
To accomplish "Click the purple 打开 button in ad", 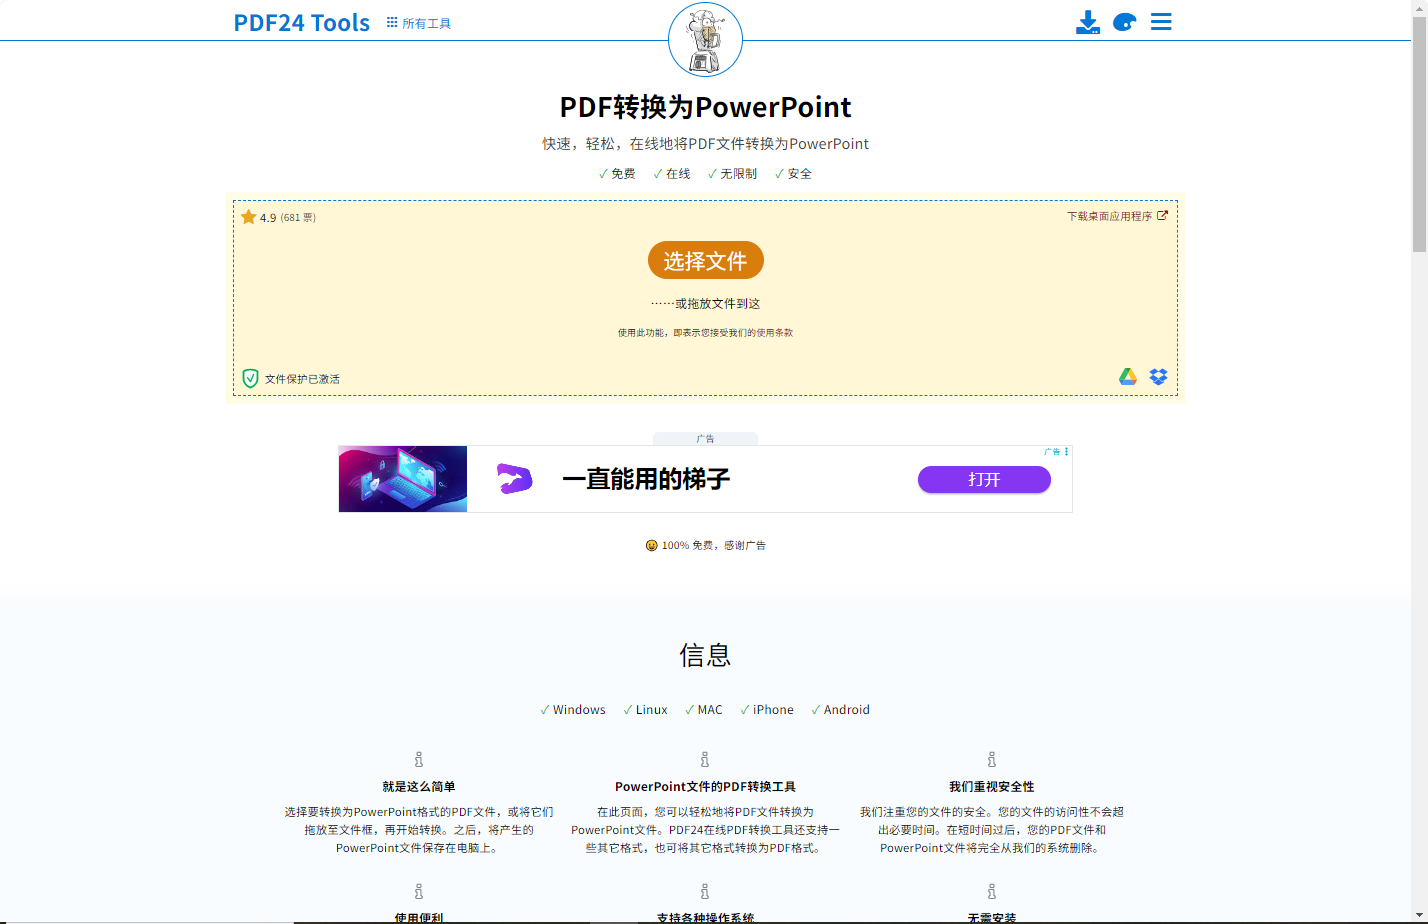I will 984,480.
